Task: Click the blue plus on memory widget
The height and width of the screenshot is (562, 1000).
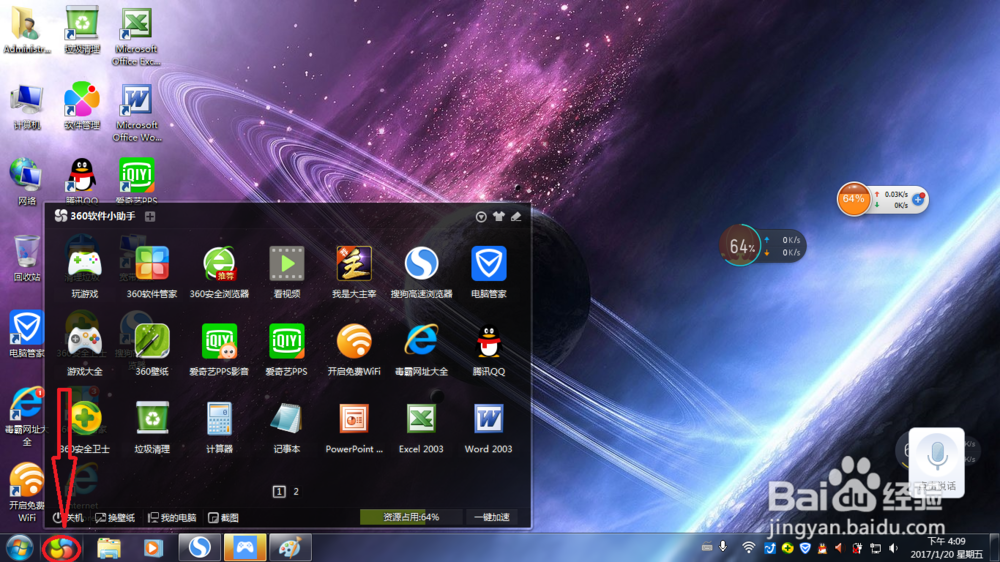Action: pos(918,200)
